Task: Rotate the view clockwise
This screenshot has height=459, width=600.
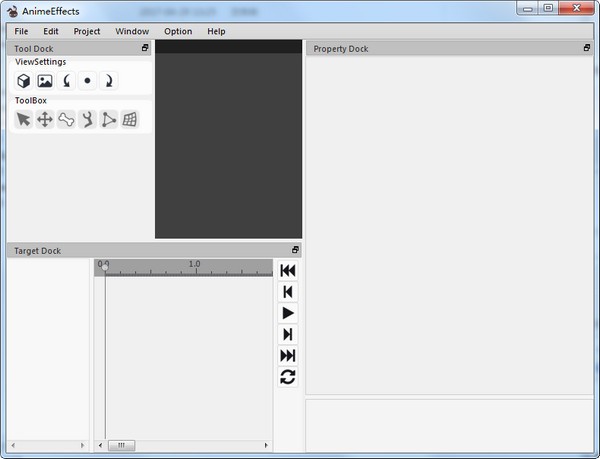Action: (x=109, y=81)
